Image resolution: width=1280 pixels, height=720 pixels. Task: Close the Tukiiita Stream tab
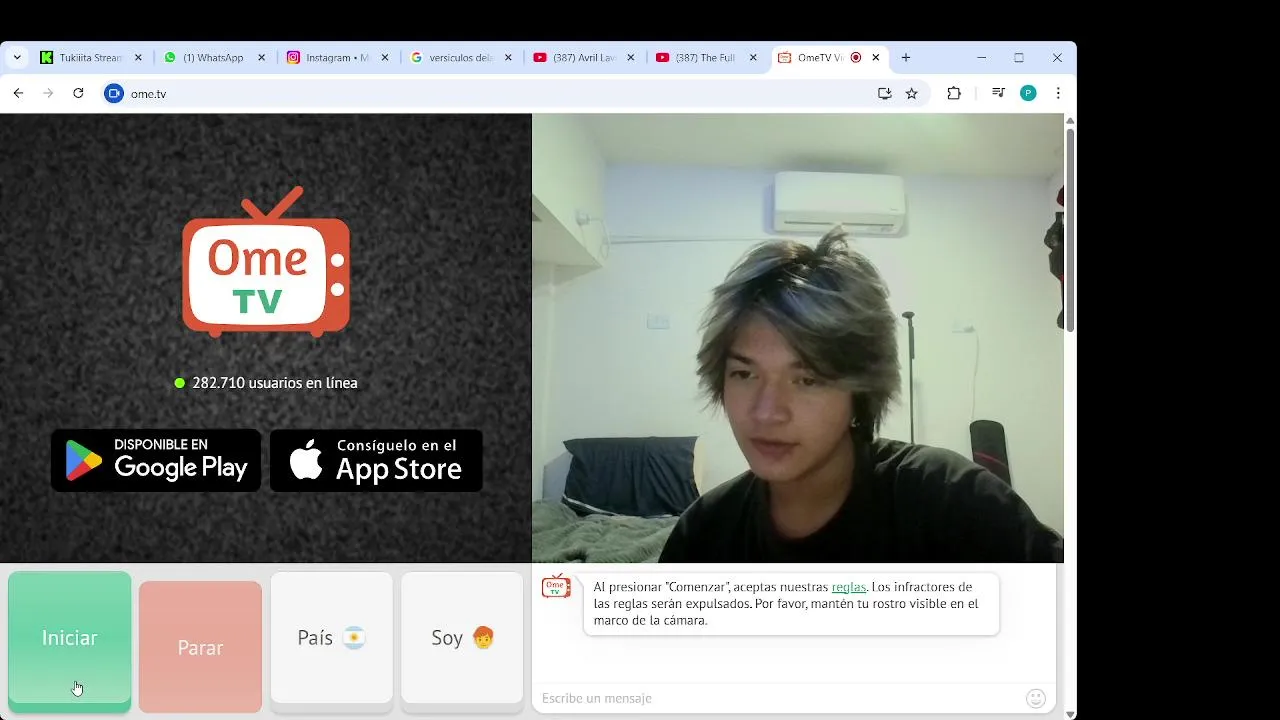138,58
